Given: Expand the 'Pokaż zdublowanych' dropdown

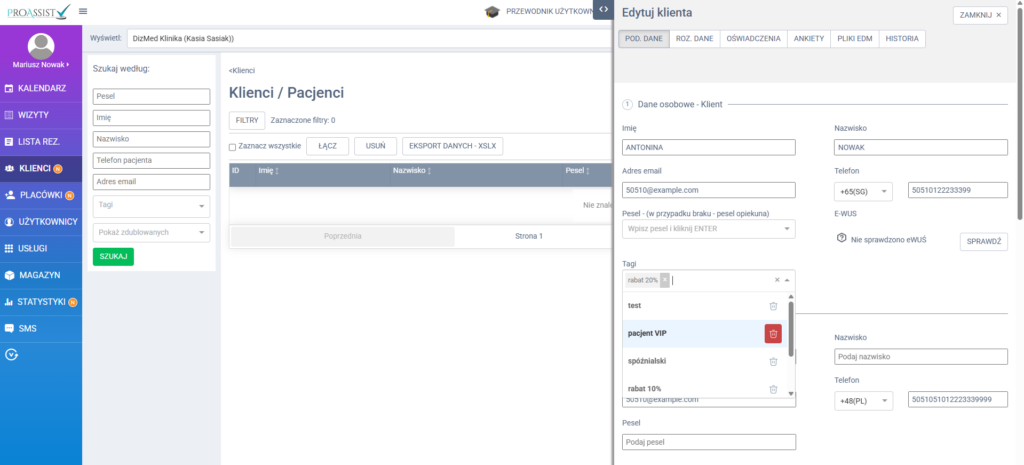Looking at the screenshot, I should 151,232.
